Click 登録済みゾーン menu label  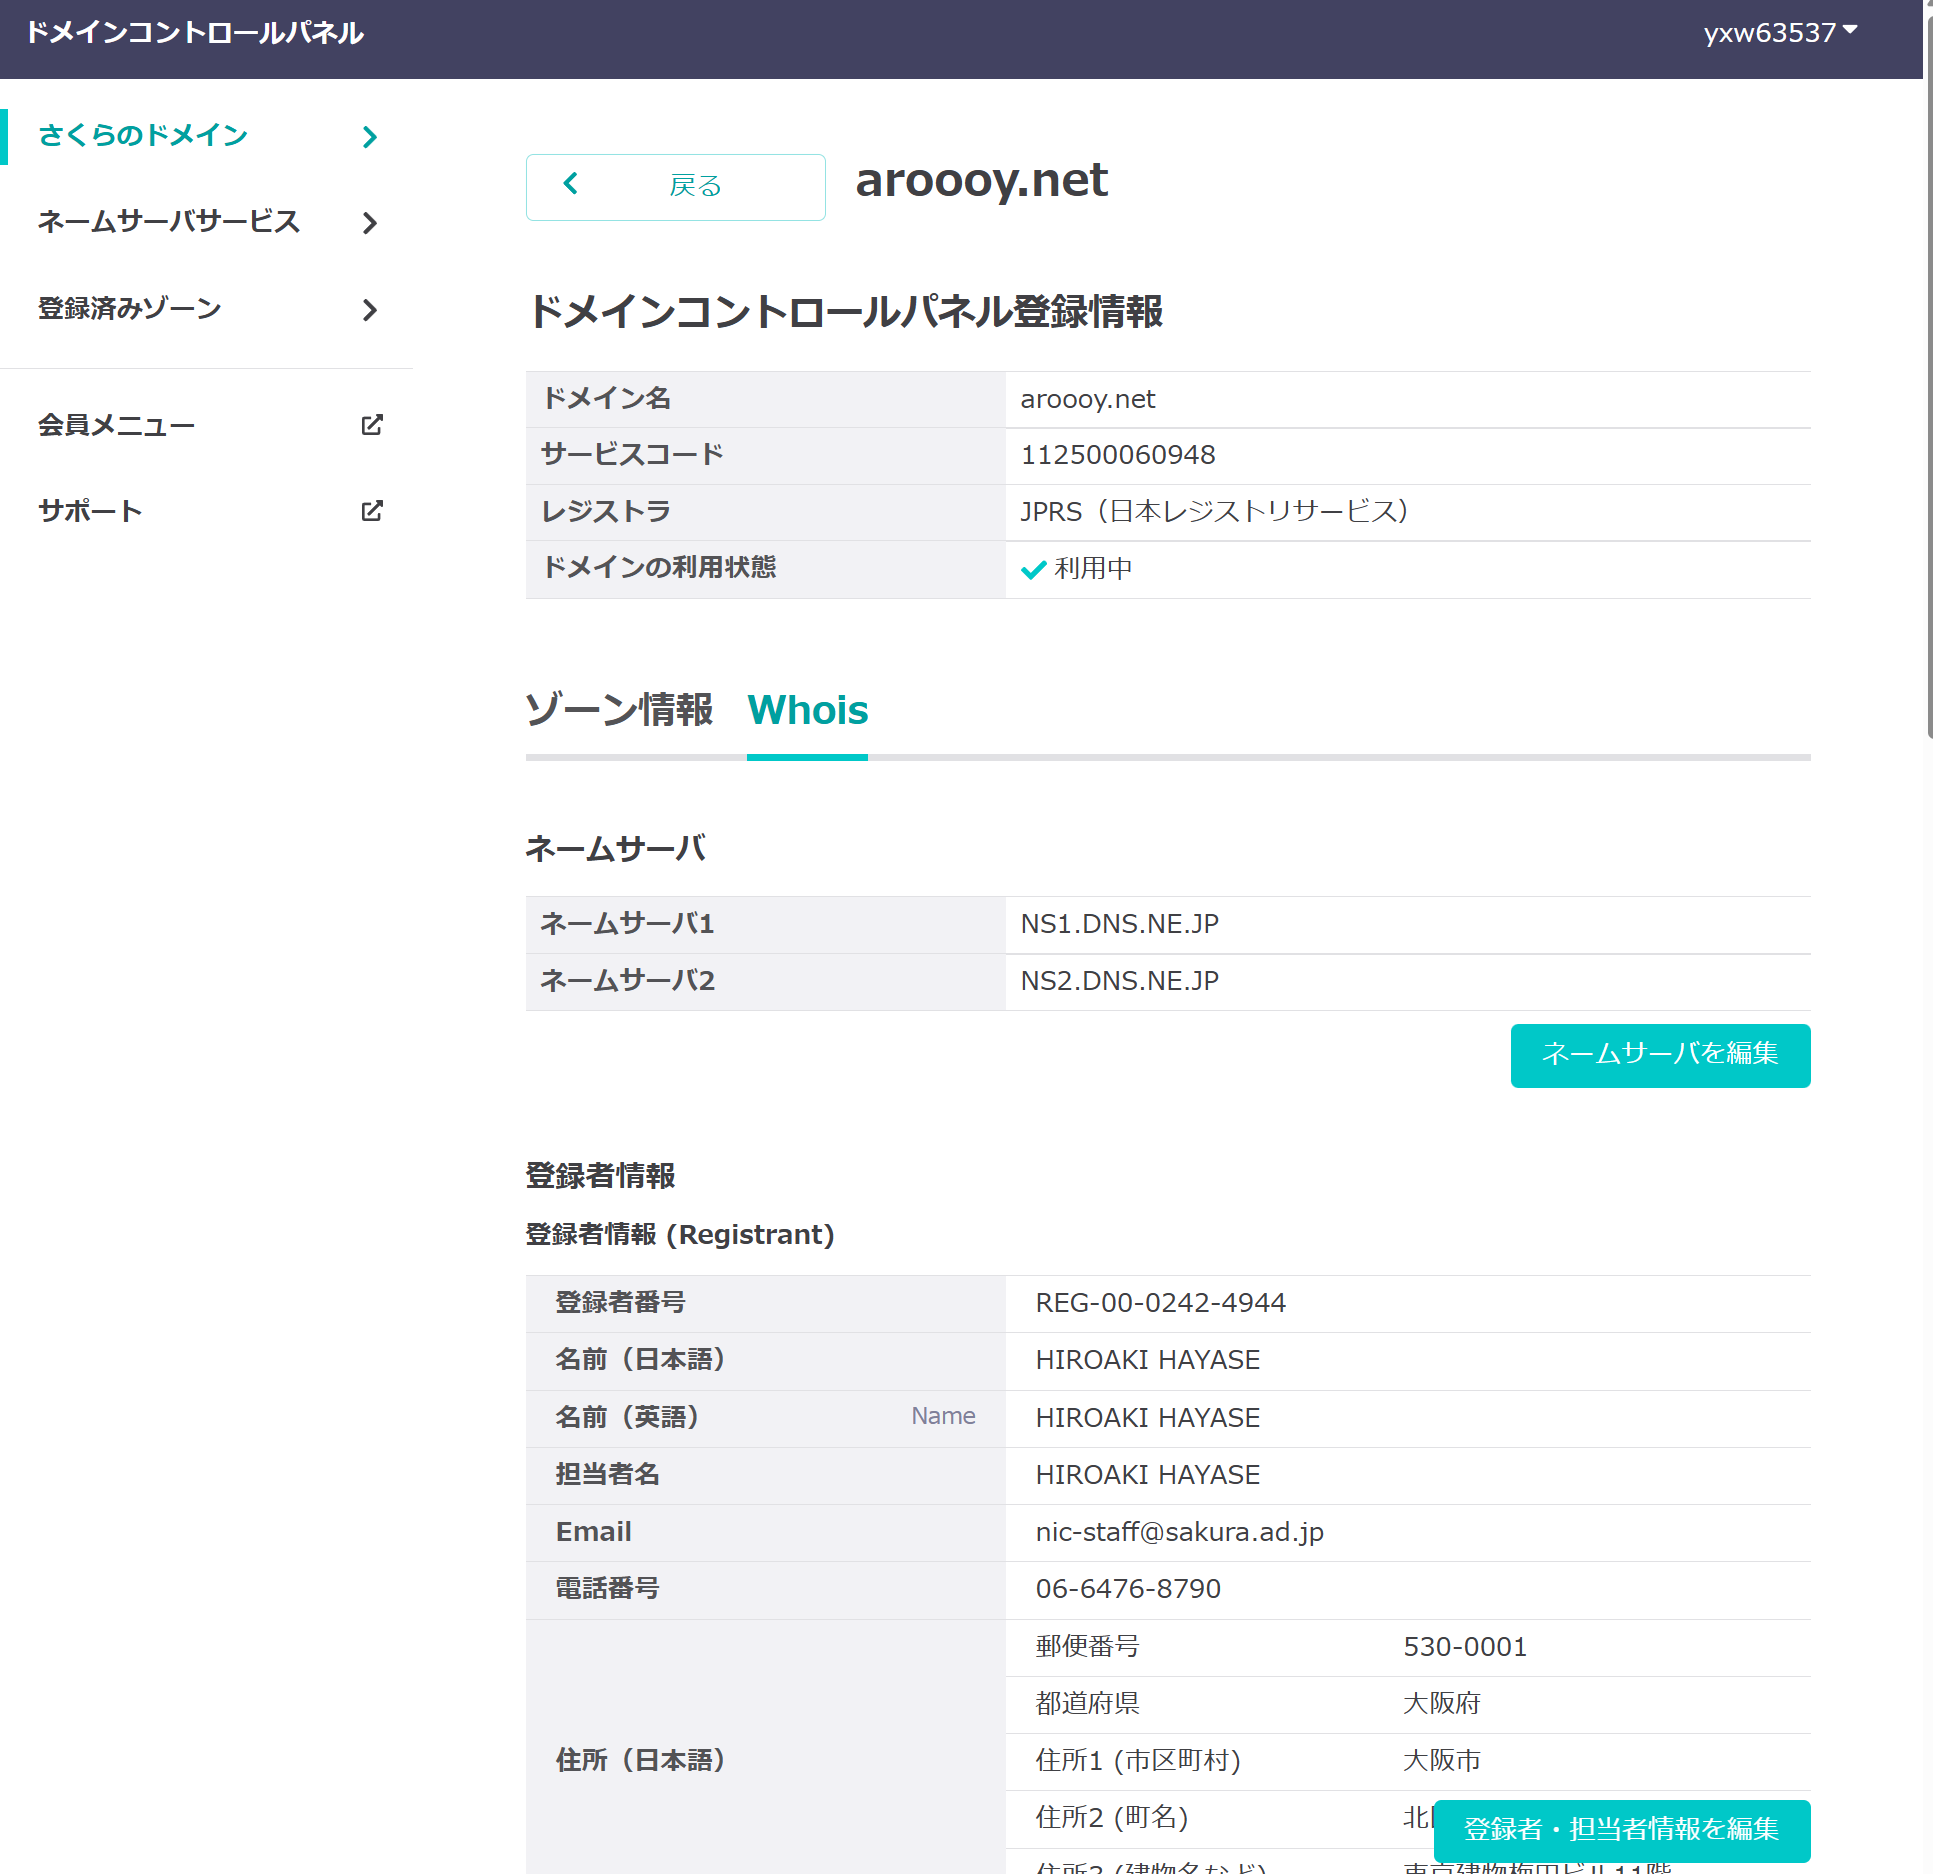click(130, 309)
